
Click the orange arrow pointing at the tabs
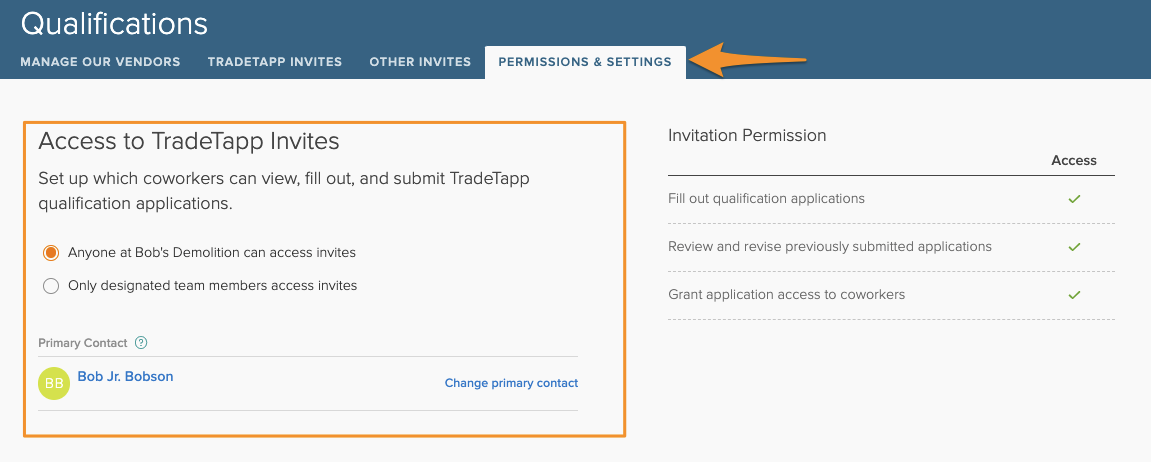coord(750,60)
